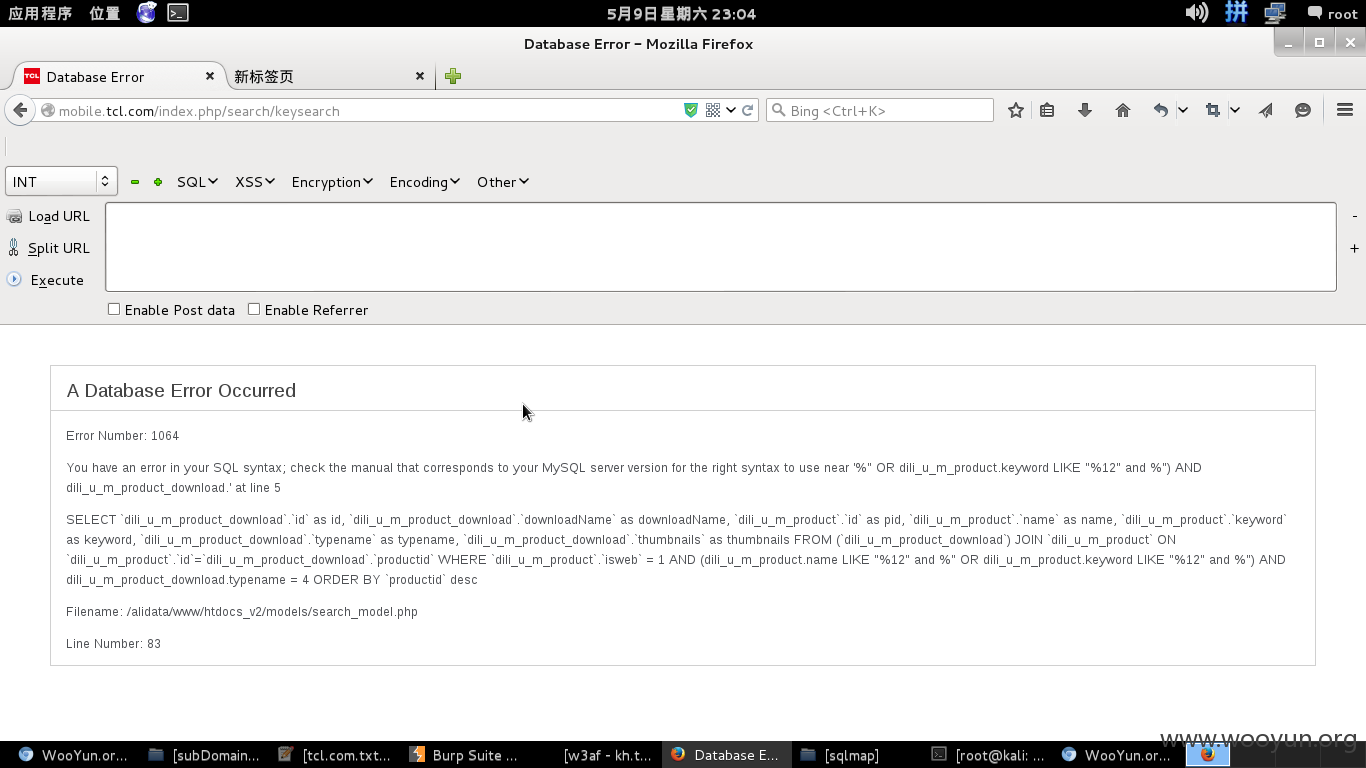Enable Referrer checkbox
Screen dimensions: 1366x768
pos(254,309)
